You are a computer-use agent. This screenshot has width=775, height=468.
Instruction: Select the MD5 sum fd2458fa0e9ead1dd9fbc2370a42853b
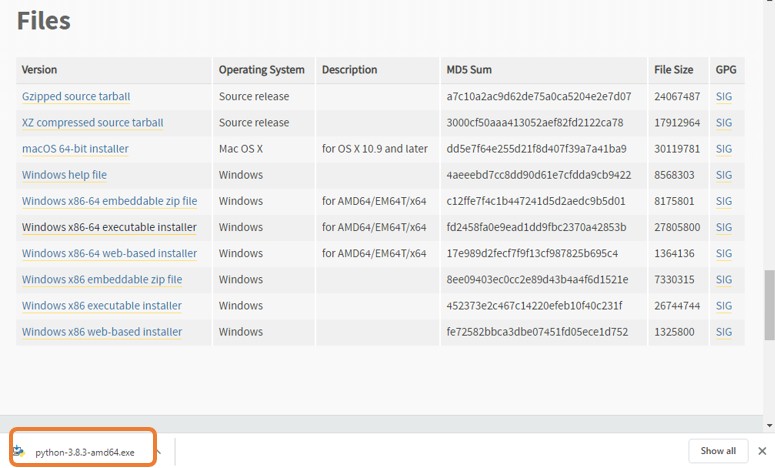(x=536, y=227)
